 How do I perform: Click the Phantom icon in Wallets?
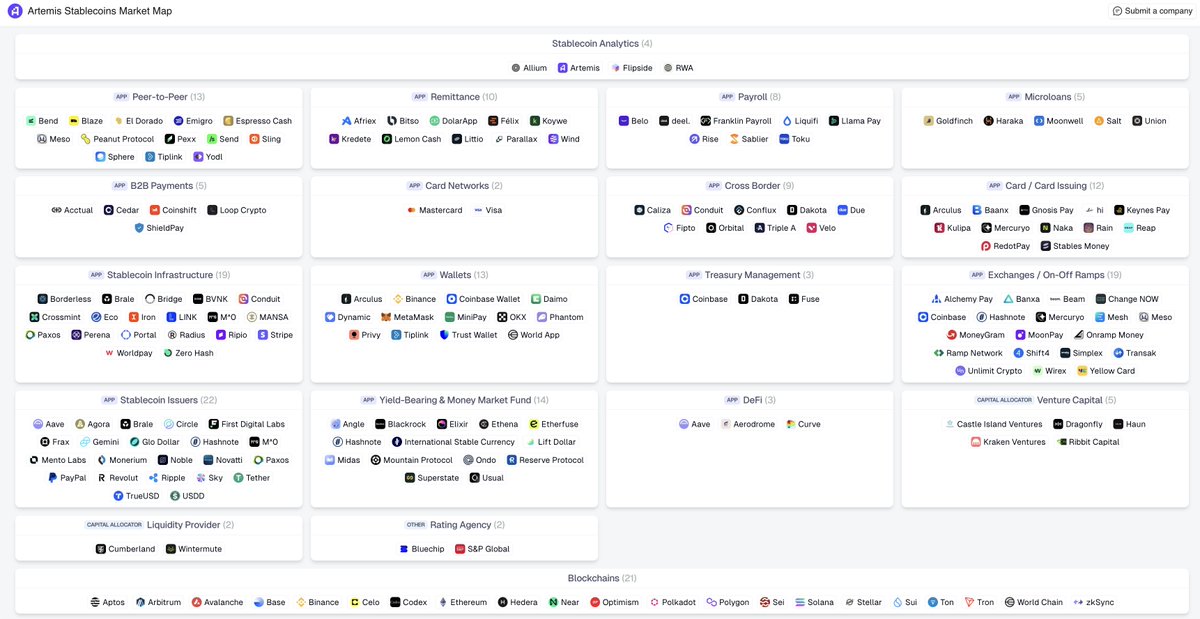pyautogui.click(x=542, y=317)
